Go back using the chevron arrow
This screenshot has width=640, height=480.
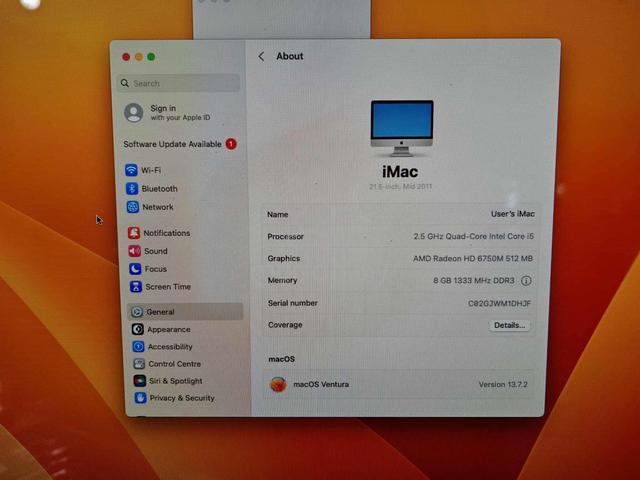pos(261,56)
